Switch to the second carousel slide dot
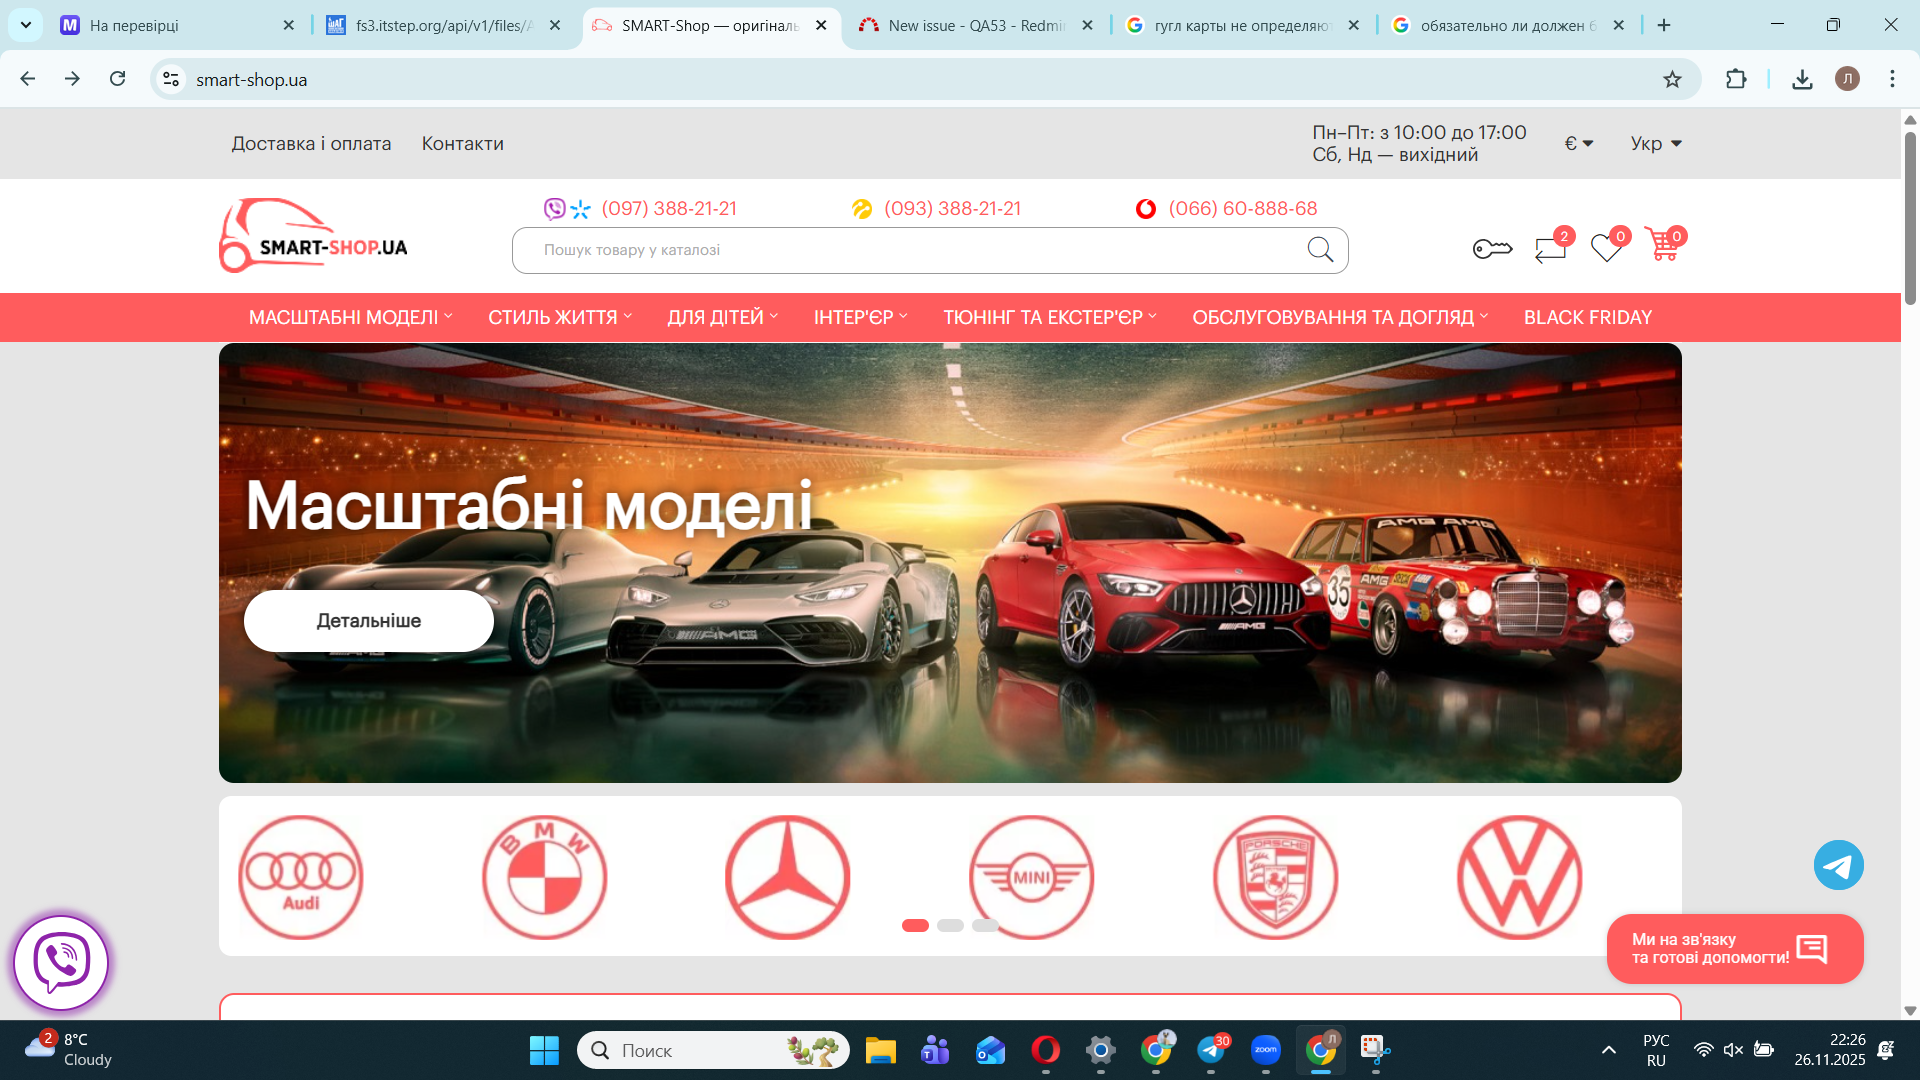This screenshot has width=1920, height=1080. pyautogui.click(x=950, y=925)
